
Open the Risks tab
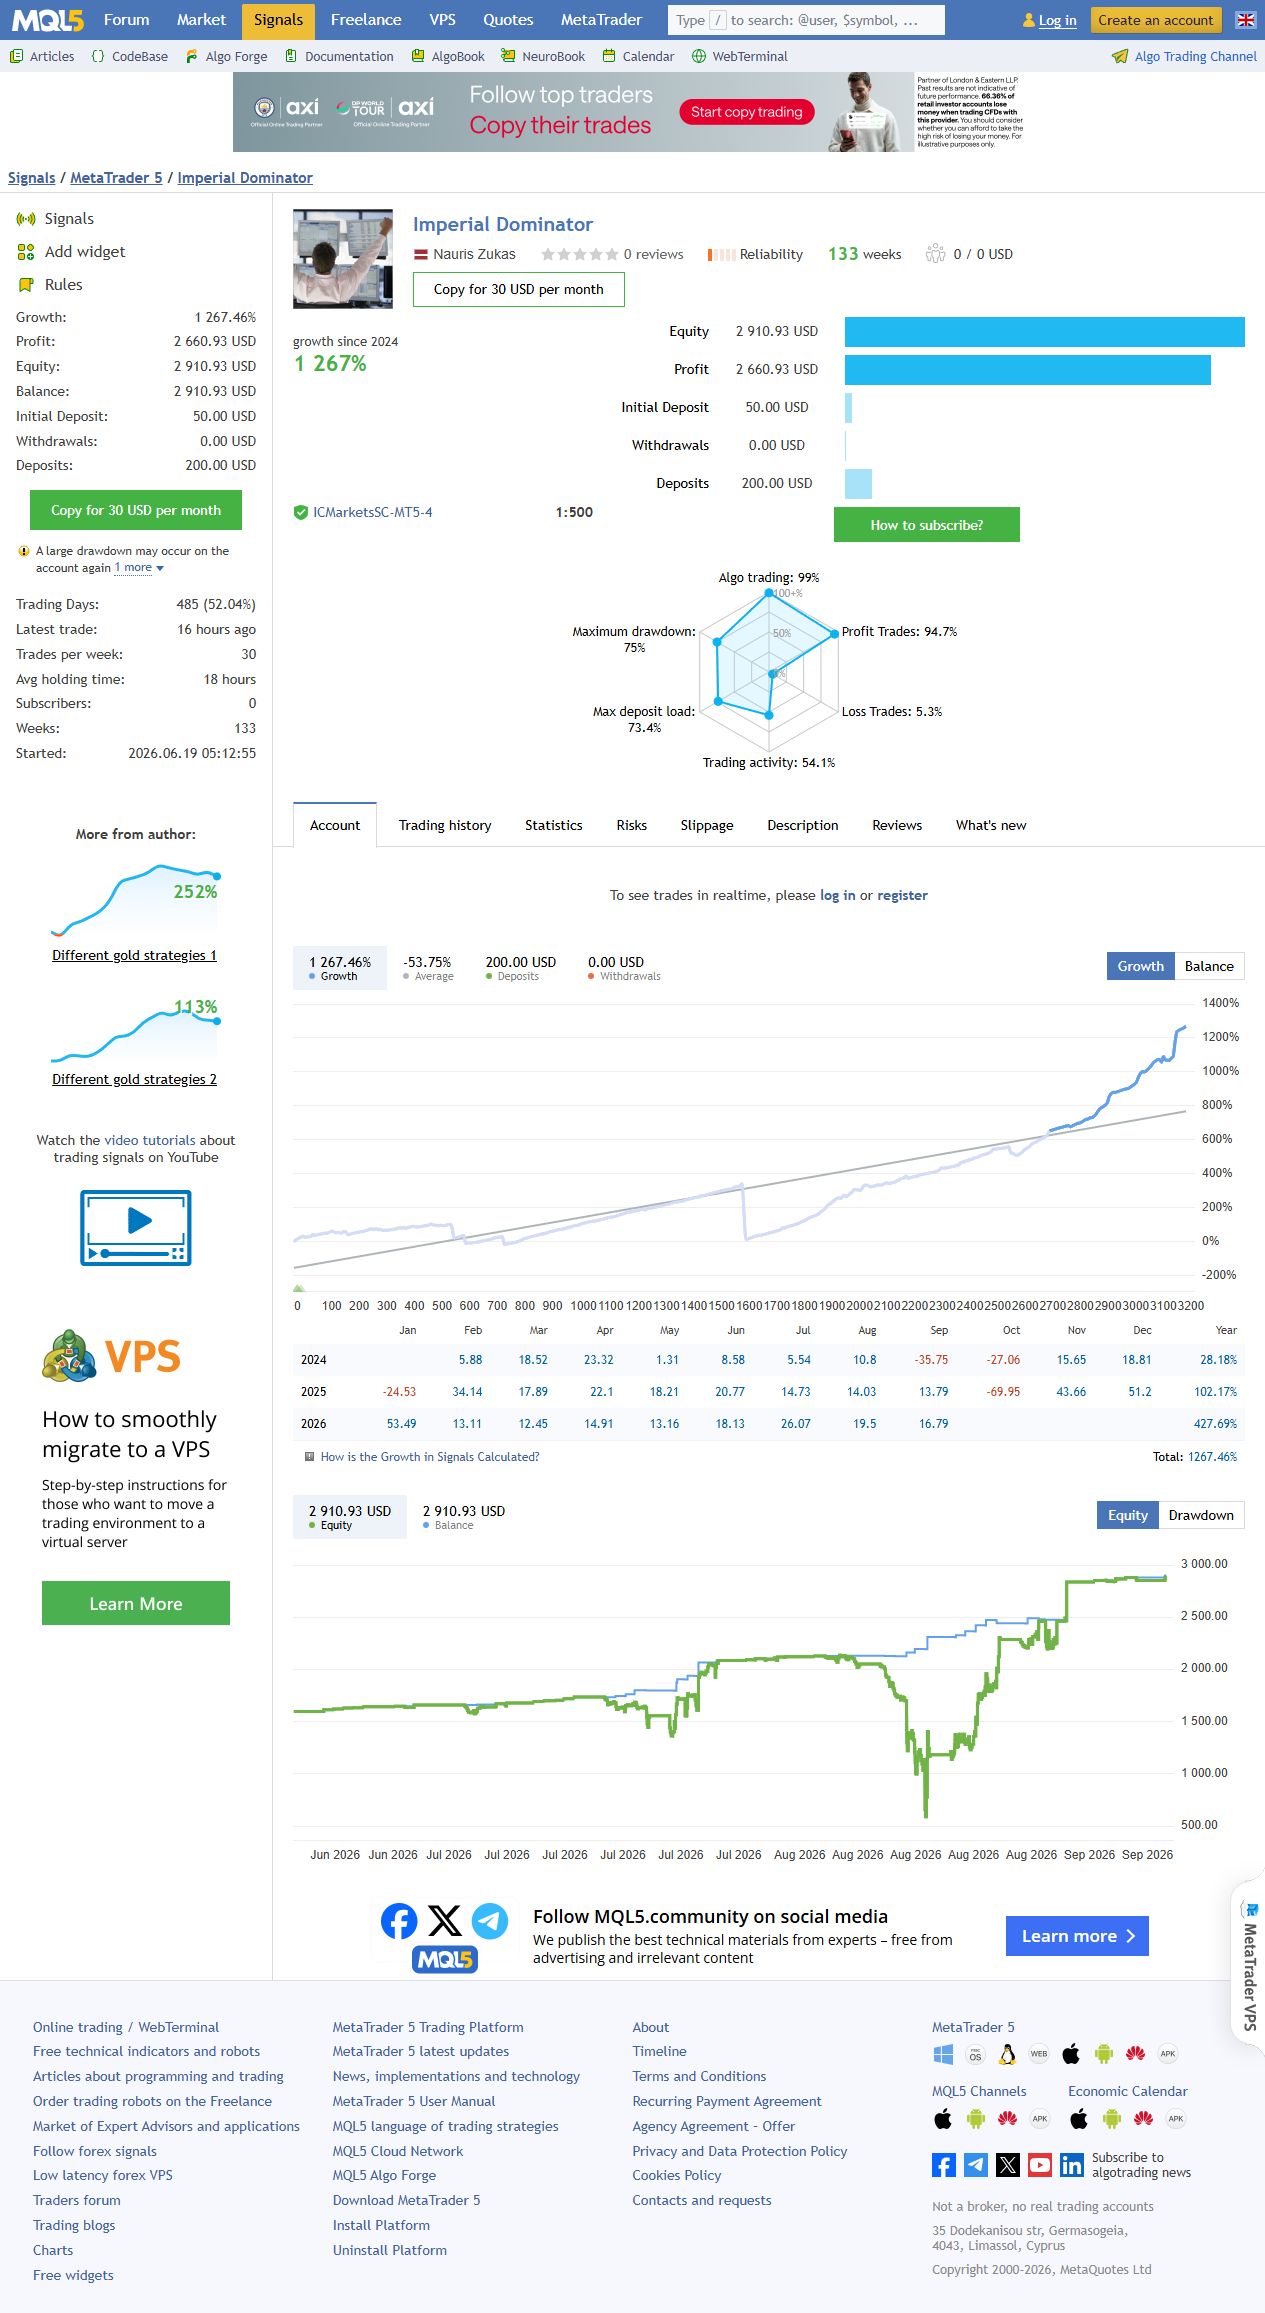click(631, 825)
